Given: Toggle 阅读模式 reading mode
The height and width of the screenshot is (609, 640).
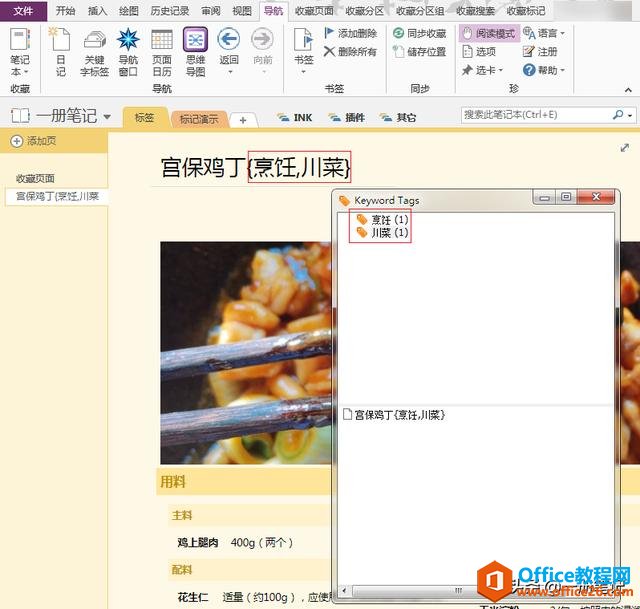Looking at the screenshot, I should click(x=488, y=33).
